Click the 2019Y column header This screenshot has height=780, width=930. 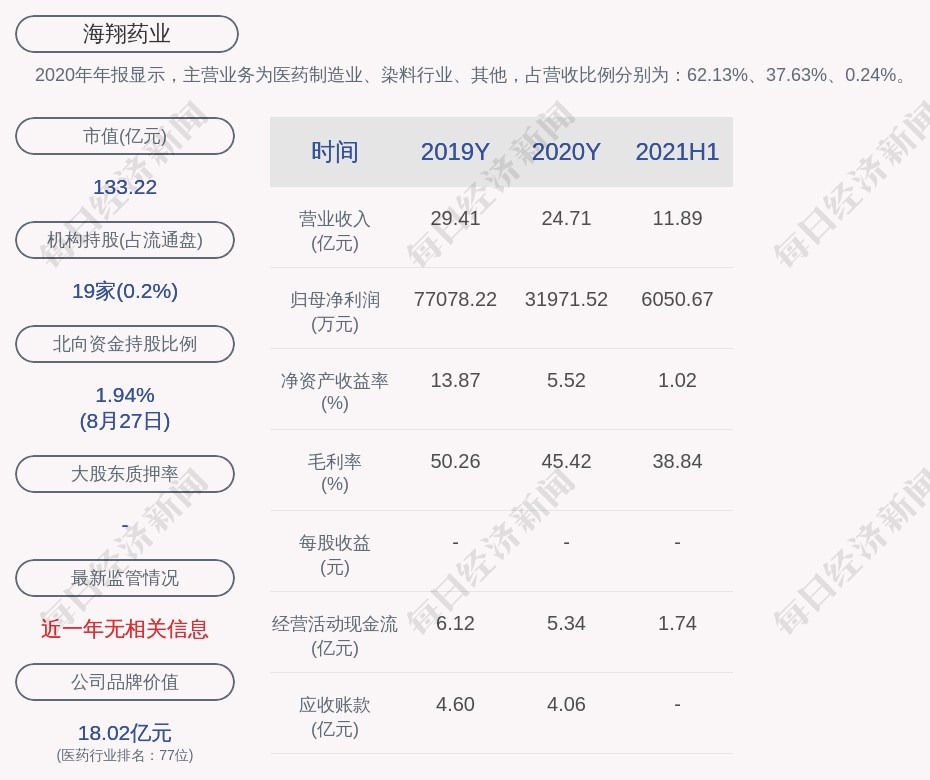click(x=455, y=152)
